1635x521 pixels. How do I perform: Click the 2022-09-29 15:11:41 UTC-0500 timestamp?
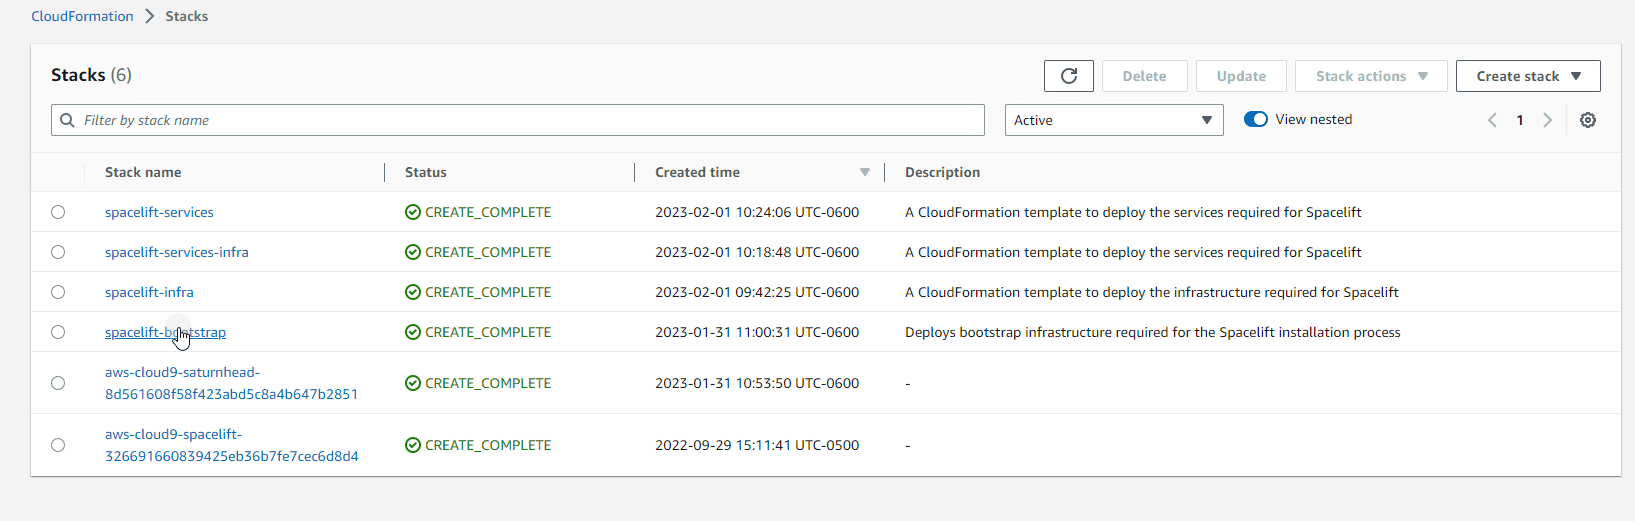click(x=757, y=445)
